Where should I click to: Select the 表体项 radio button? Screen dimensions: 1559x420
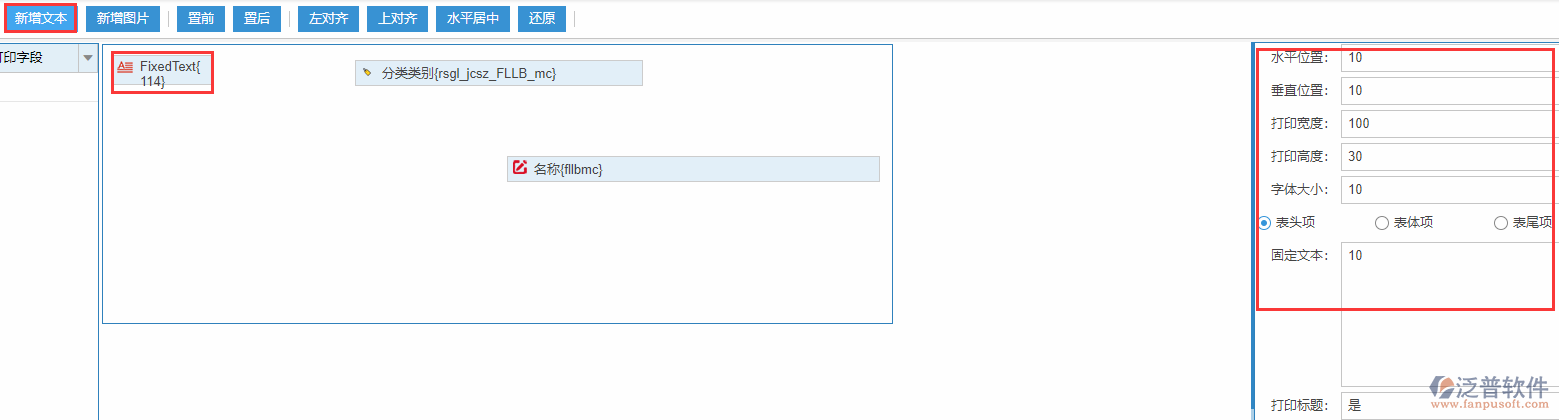pyautogui.click(x=1382, y=223)
